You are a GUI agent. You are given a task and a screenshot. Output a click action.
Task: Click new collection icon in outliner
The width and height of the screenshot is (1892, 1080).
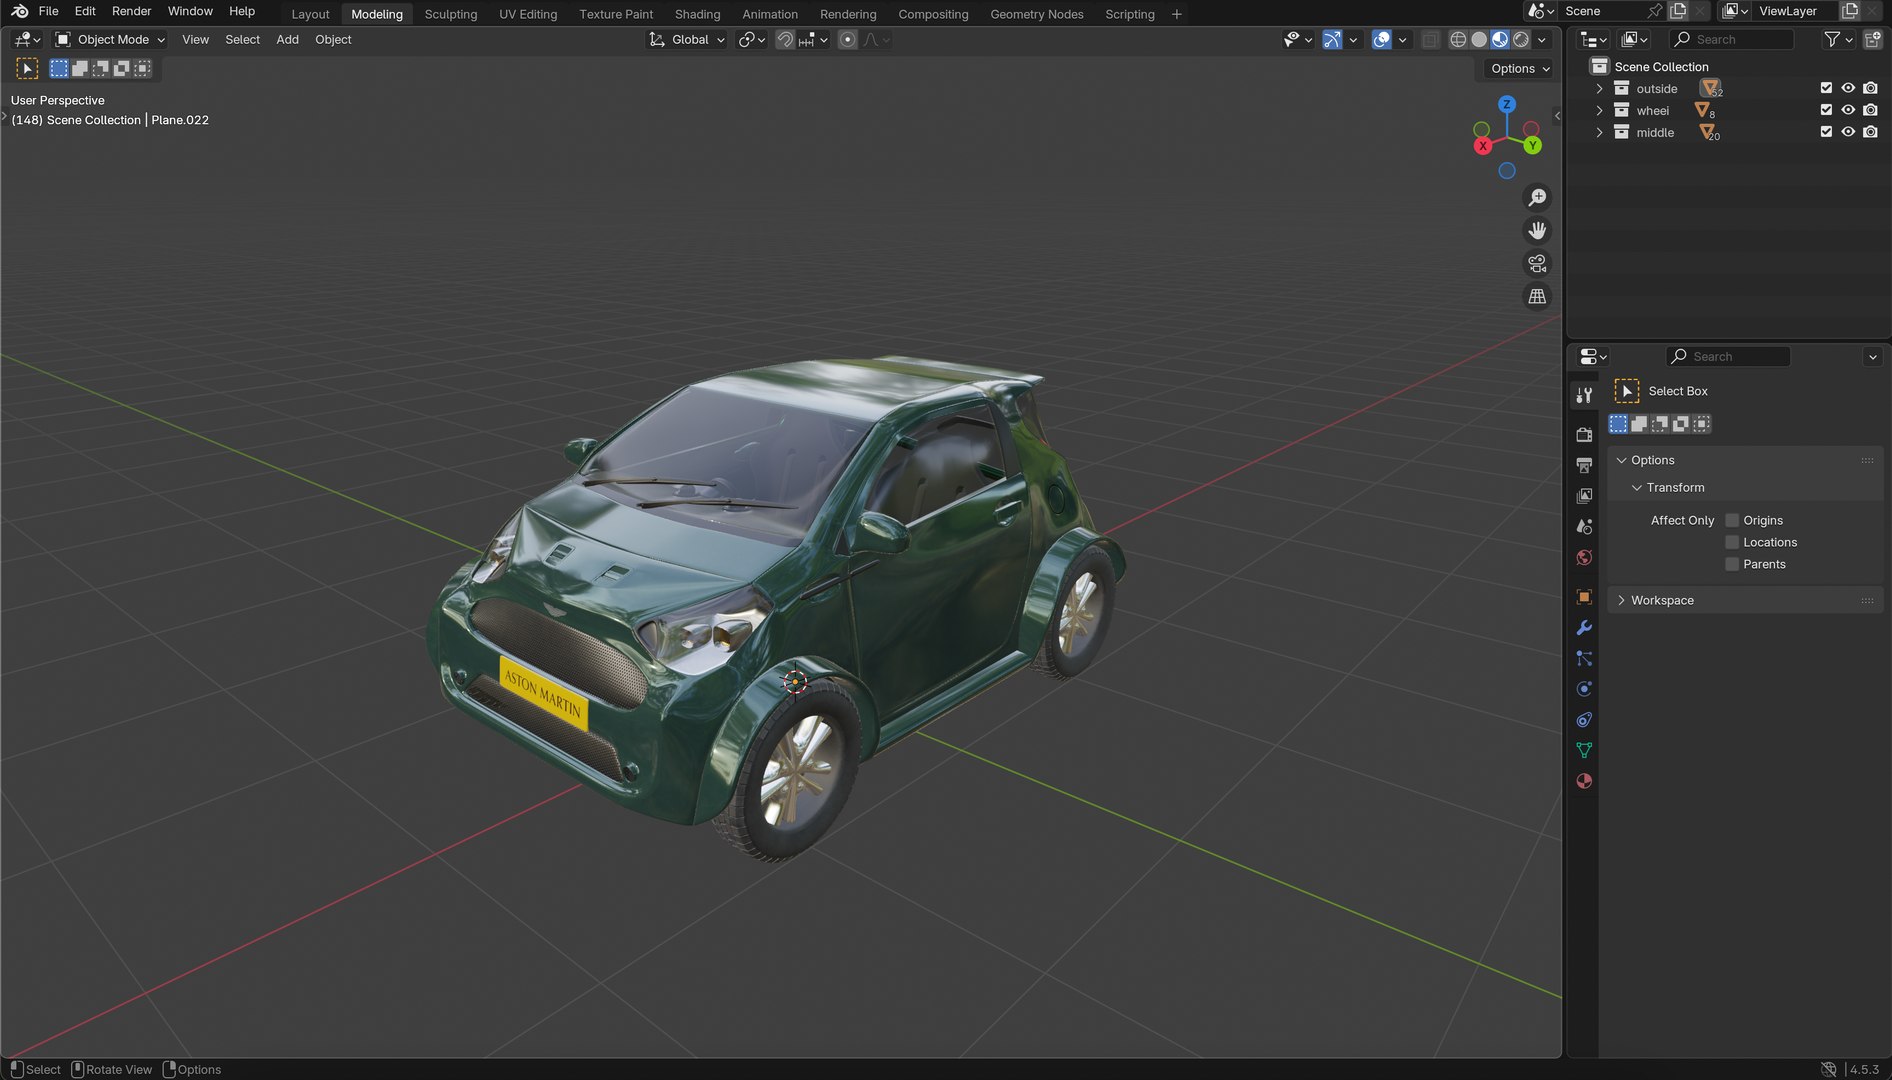(1872, 40)
